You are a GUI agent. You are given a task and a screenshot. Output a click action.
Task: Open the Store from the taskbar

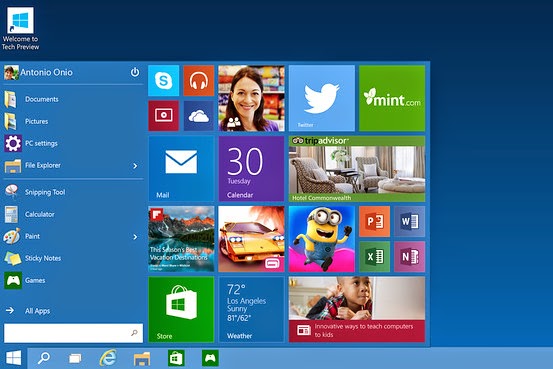coord(176,358)
